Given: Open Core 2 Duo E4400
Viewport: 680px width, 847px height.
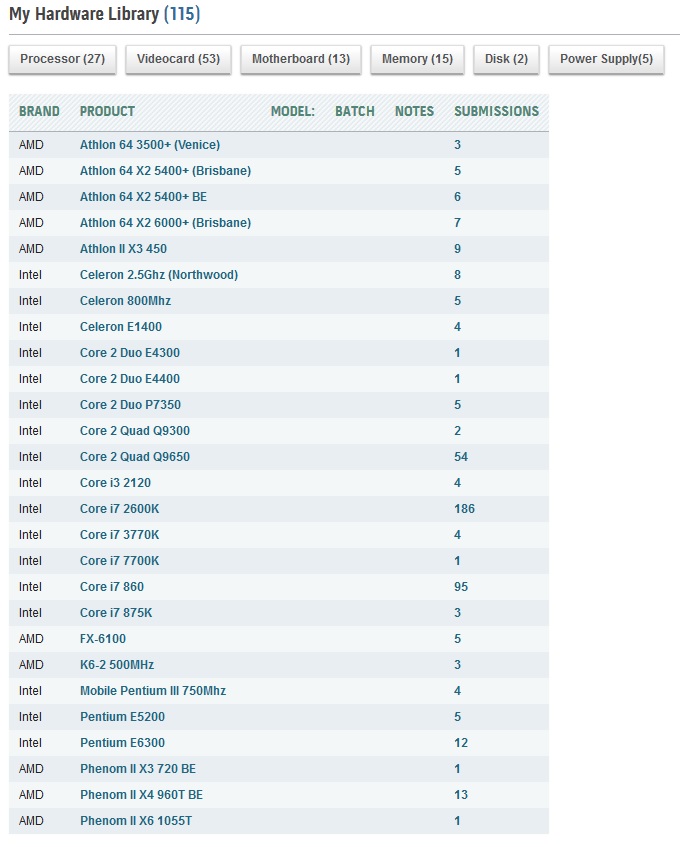Looking at the screenshot, I should click(x=130, y=379).
